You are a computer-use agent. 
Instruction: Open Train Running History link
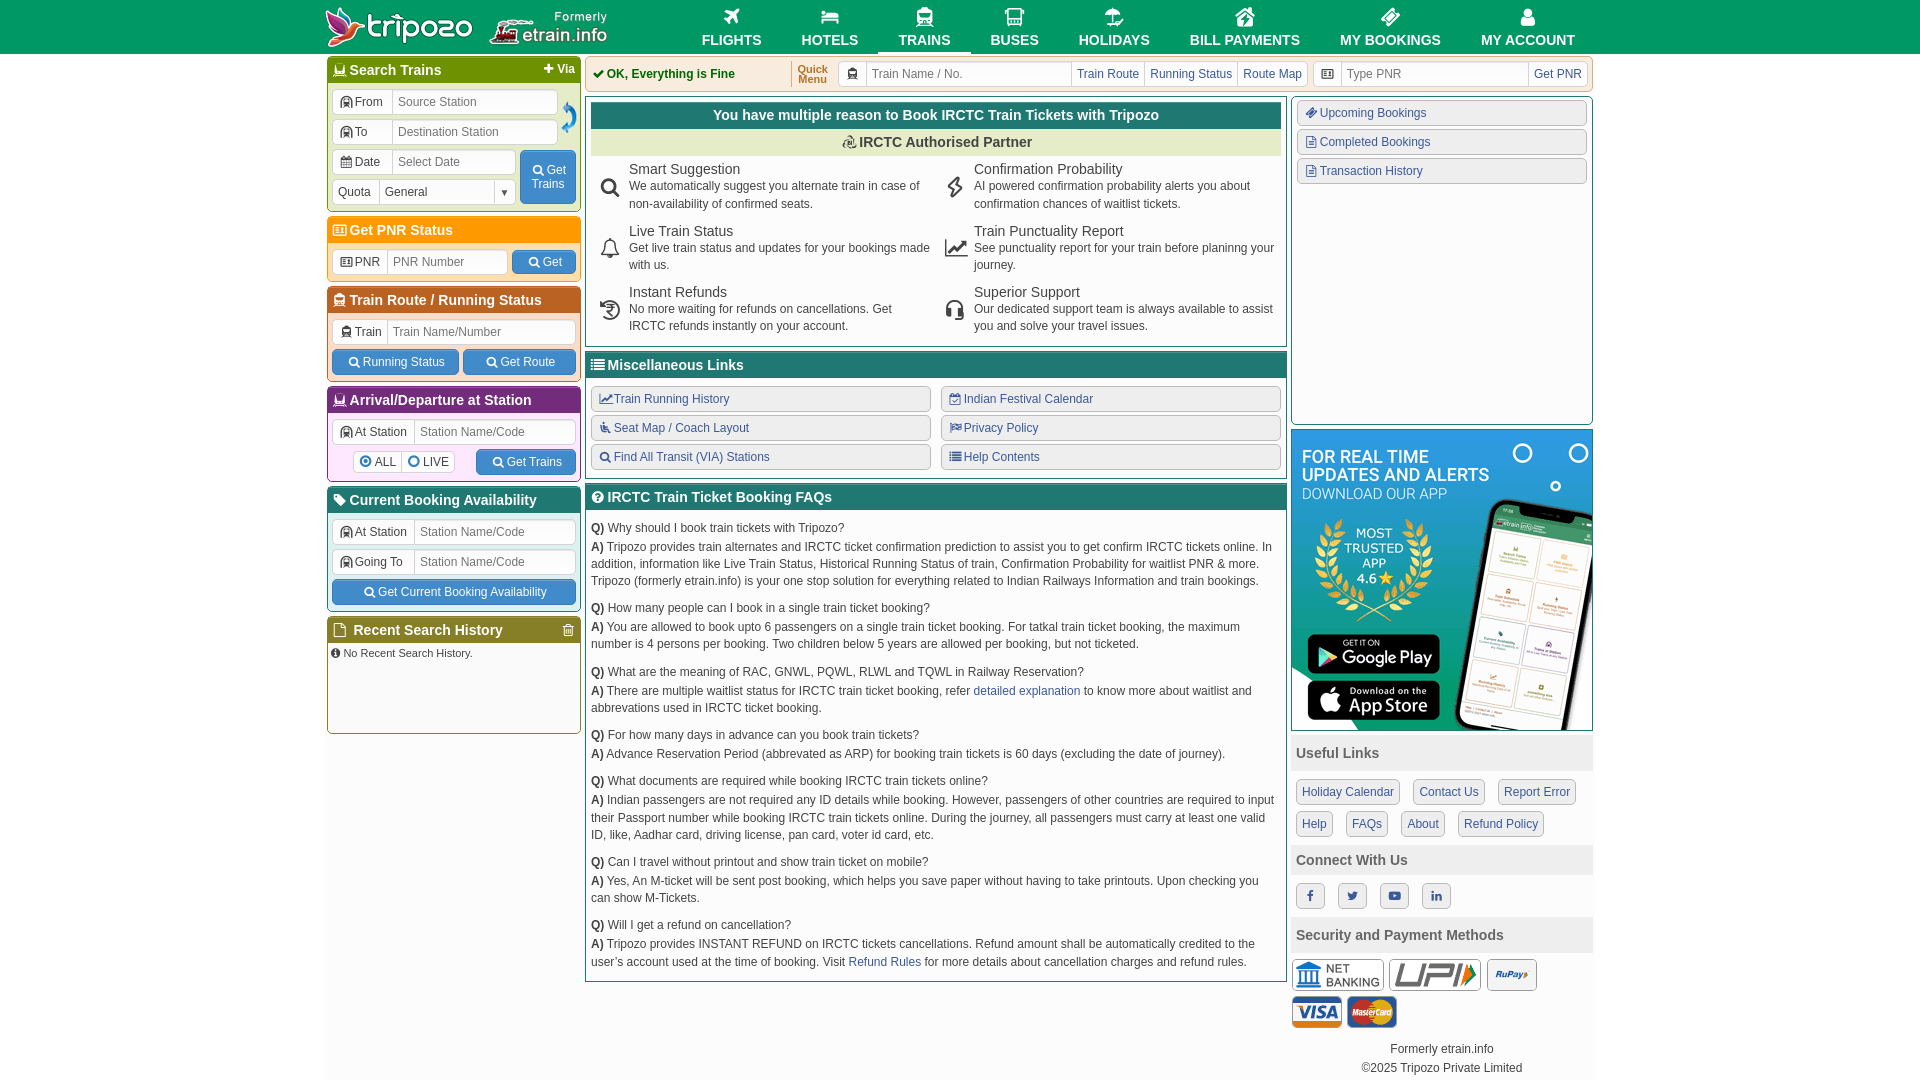pyautogui.click(x=761, y=399)
